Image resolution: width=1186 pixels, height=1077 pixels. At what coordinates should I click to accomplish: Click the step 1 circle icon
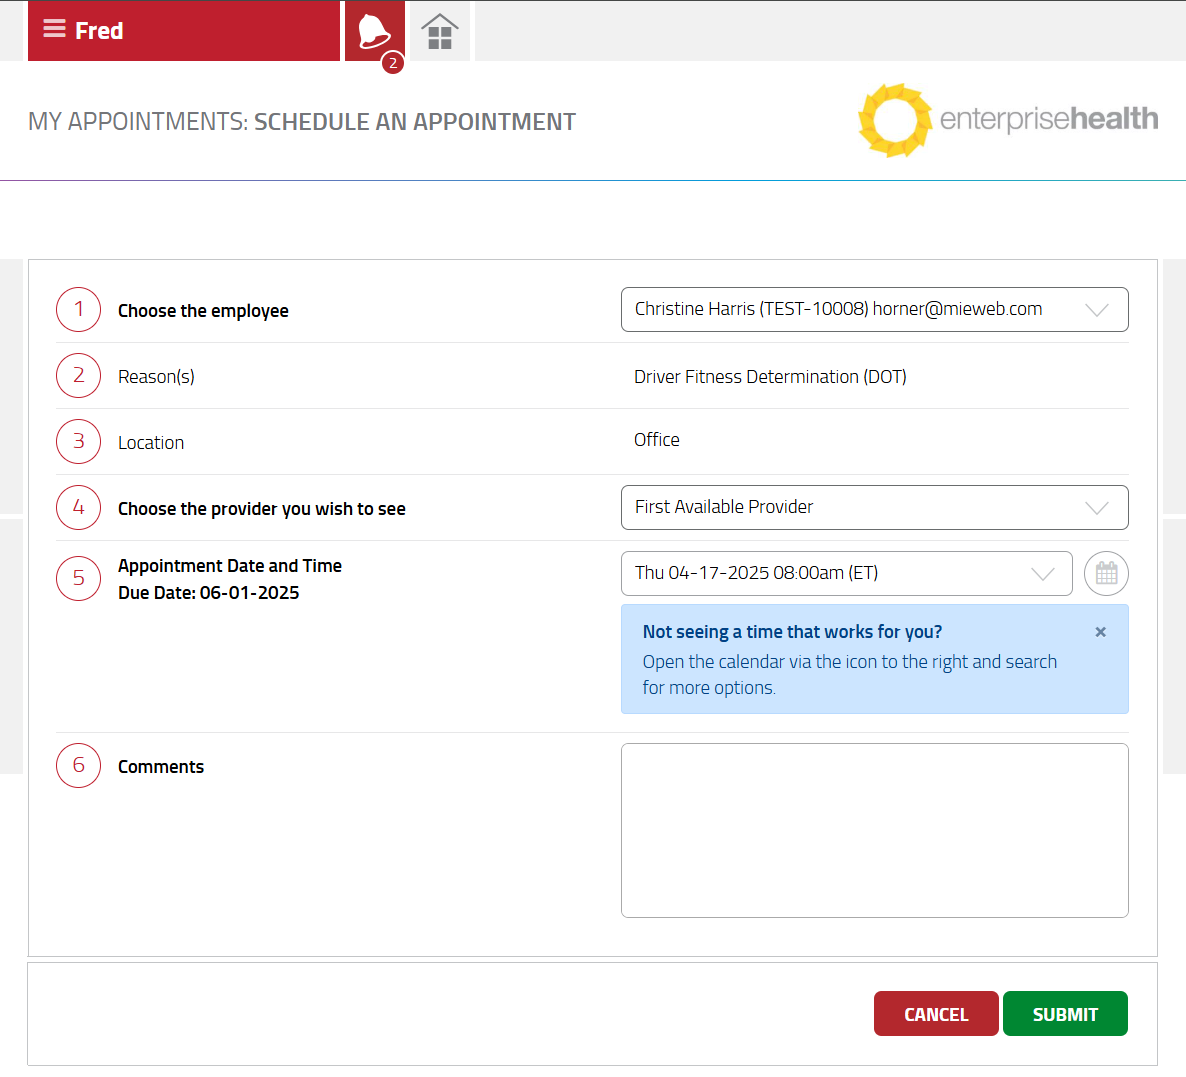tap(78, 310)
